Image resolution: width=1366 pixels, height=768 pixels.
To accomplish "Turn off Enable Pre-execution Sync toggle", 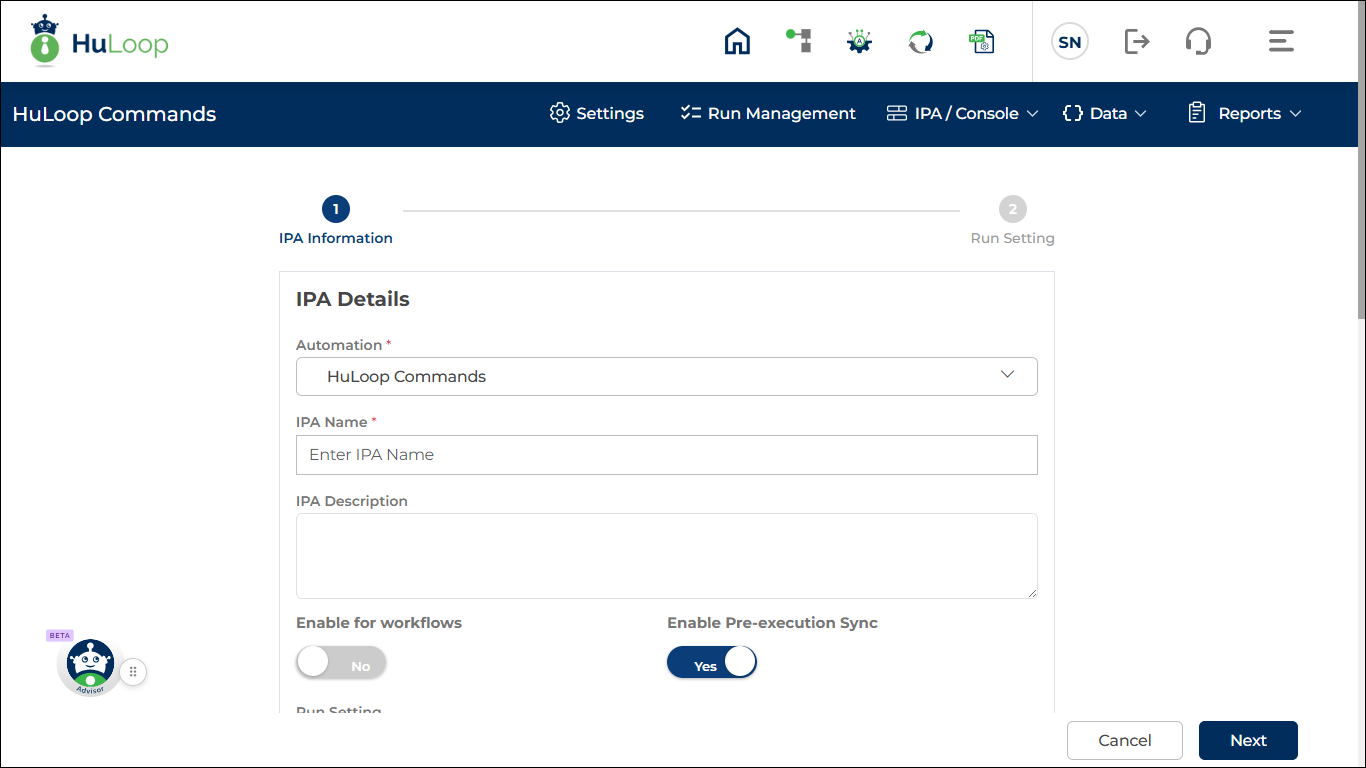I will coord(712,663).
